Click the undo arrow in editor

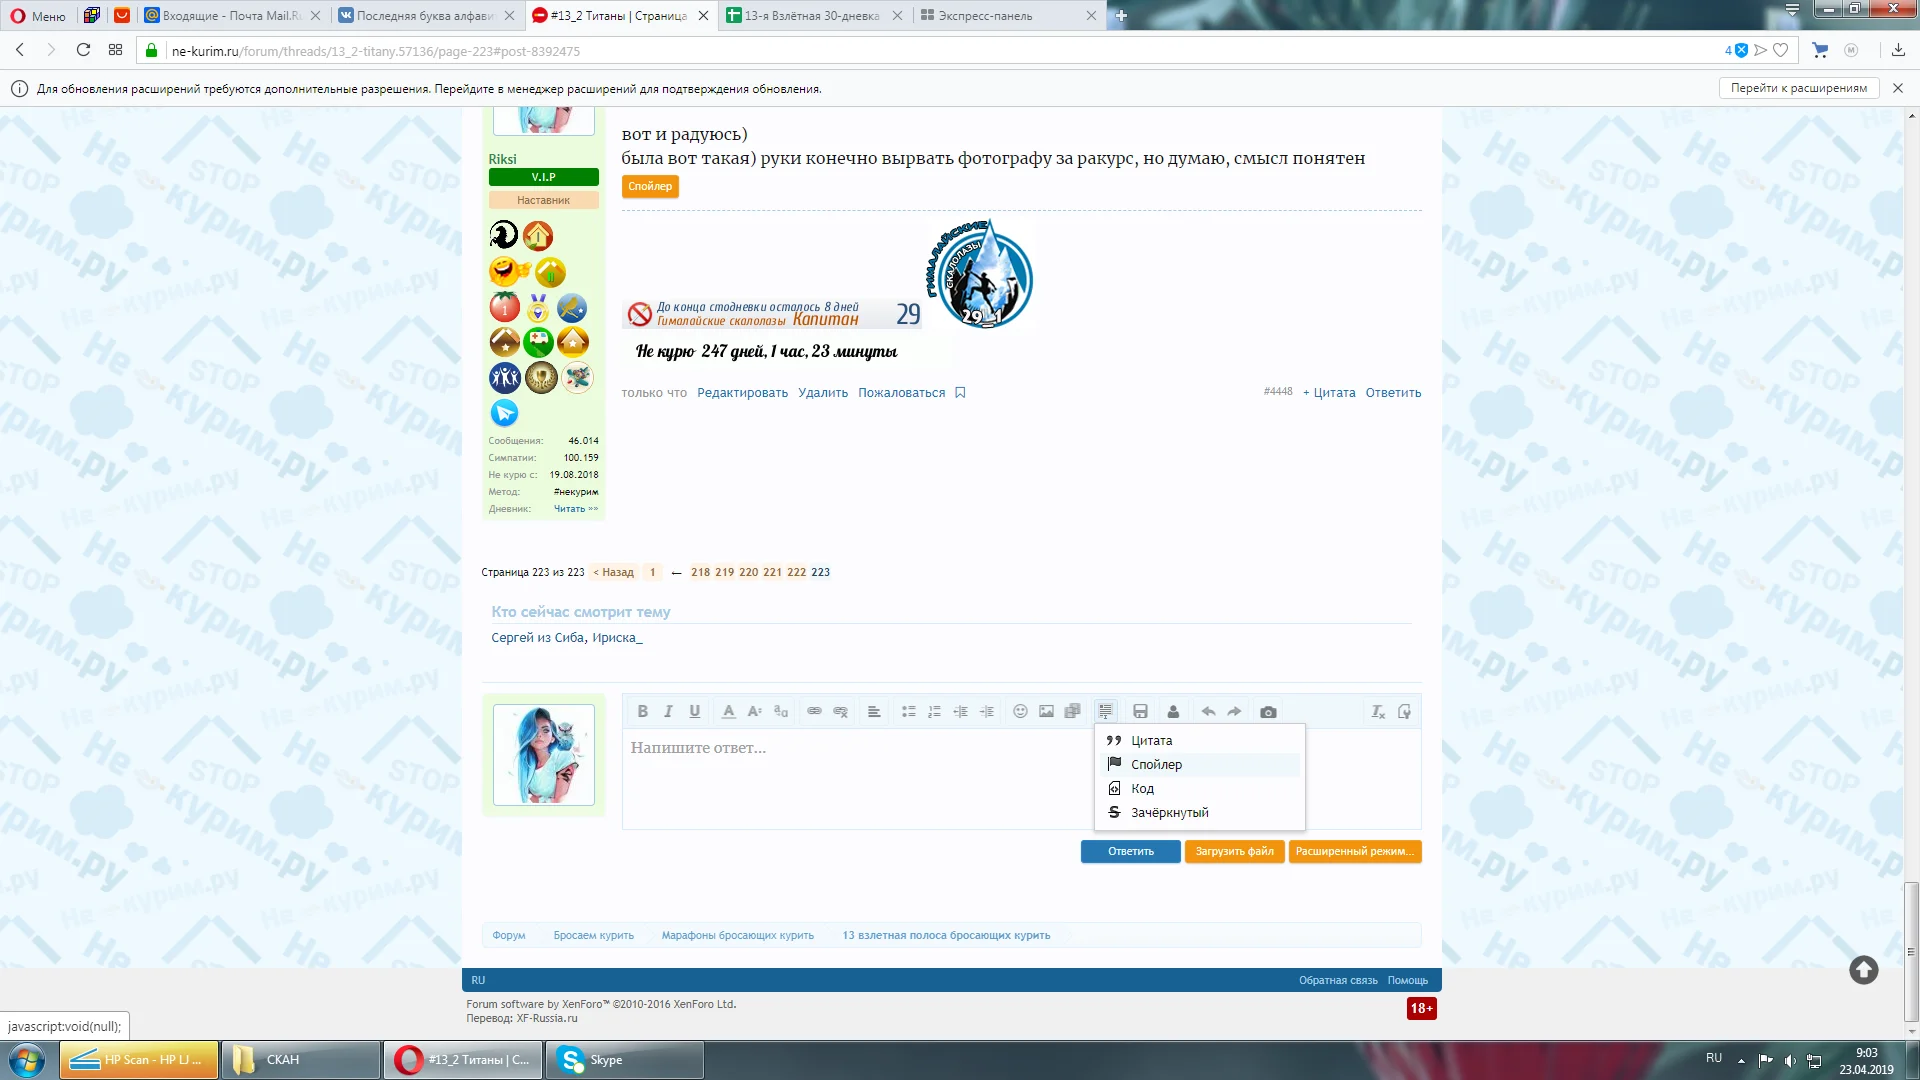pos(1208,712)
